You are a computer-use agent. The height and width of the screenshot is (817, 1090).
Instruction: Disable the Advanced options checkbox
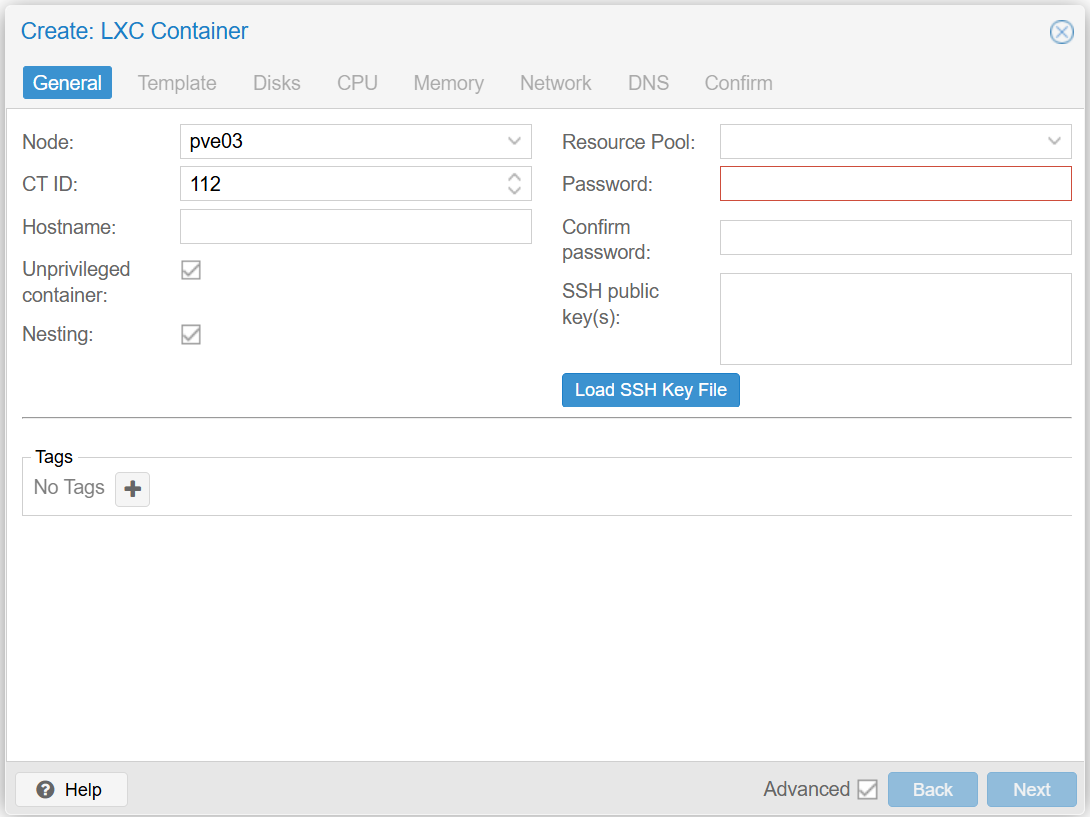pos(867,790)
